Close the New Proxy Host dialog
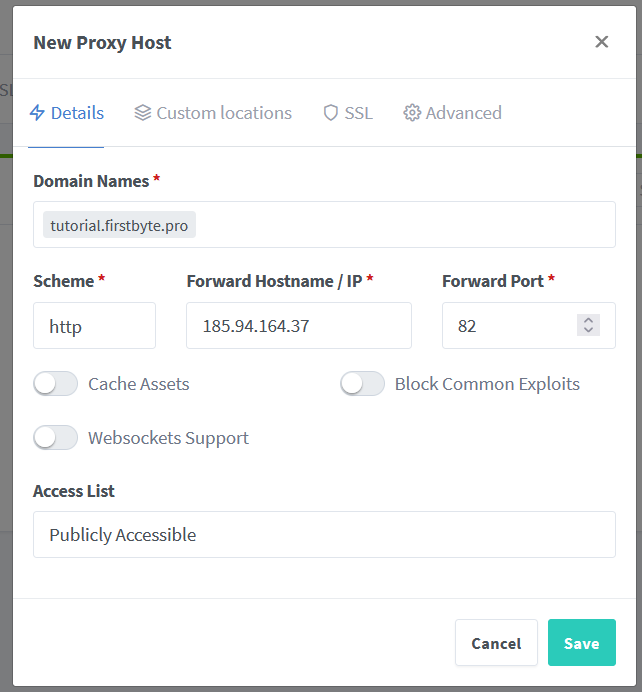 tap(601, 42)
